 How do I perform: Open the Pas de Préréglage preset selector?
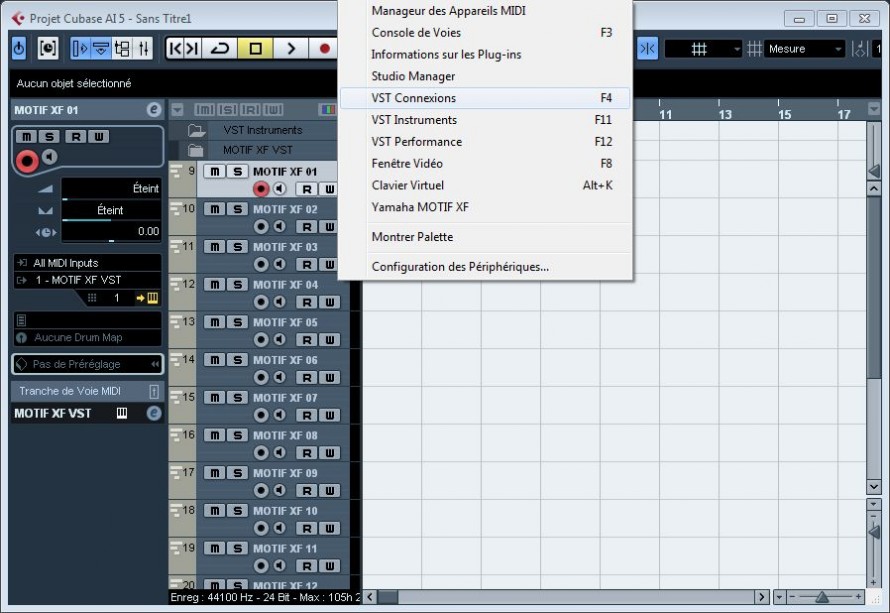[86, 364]
